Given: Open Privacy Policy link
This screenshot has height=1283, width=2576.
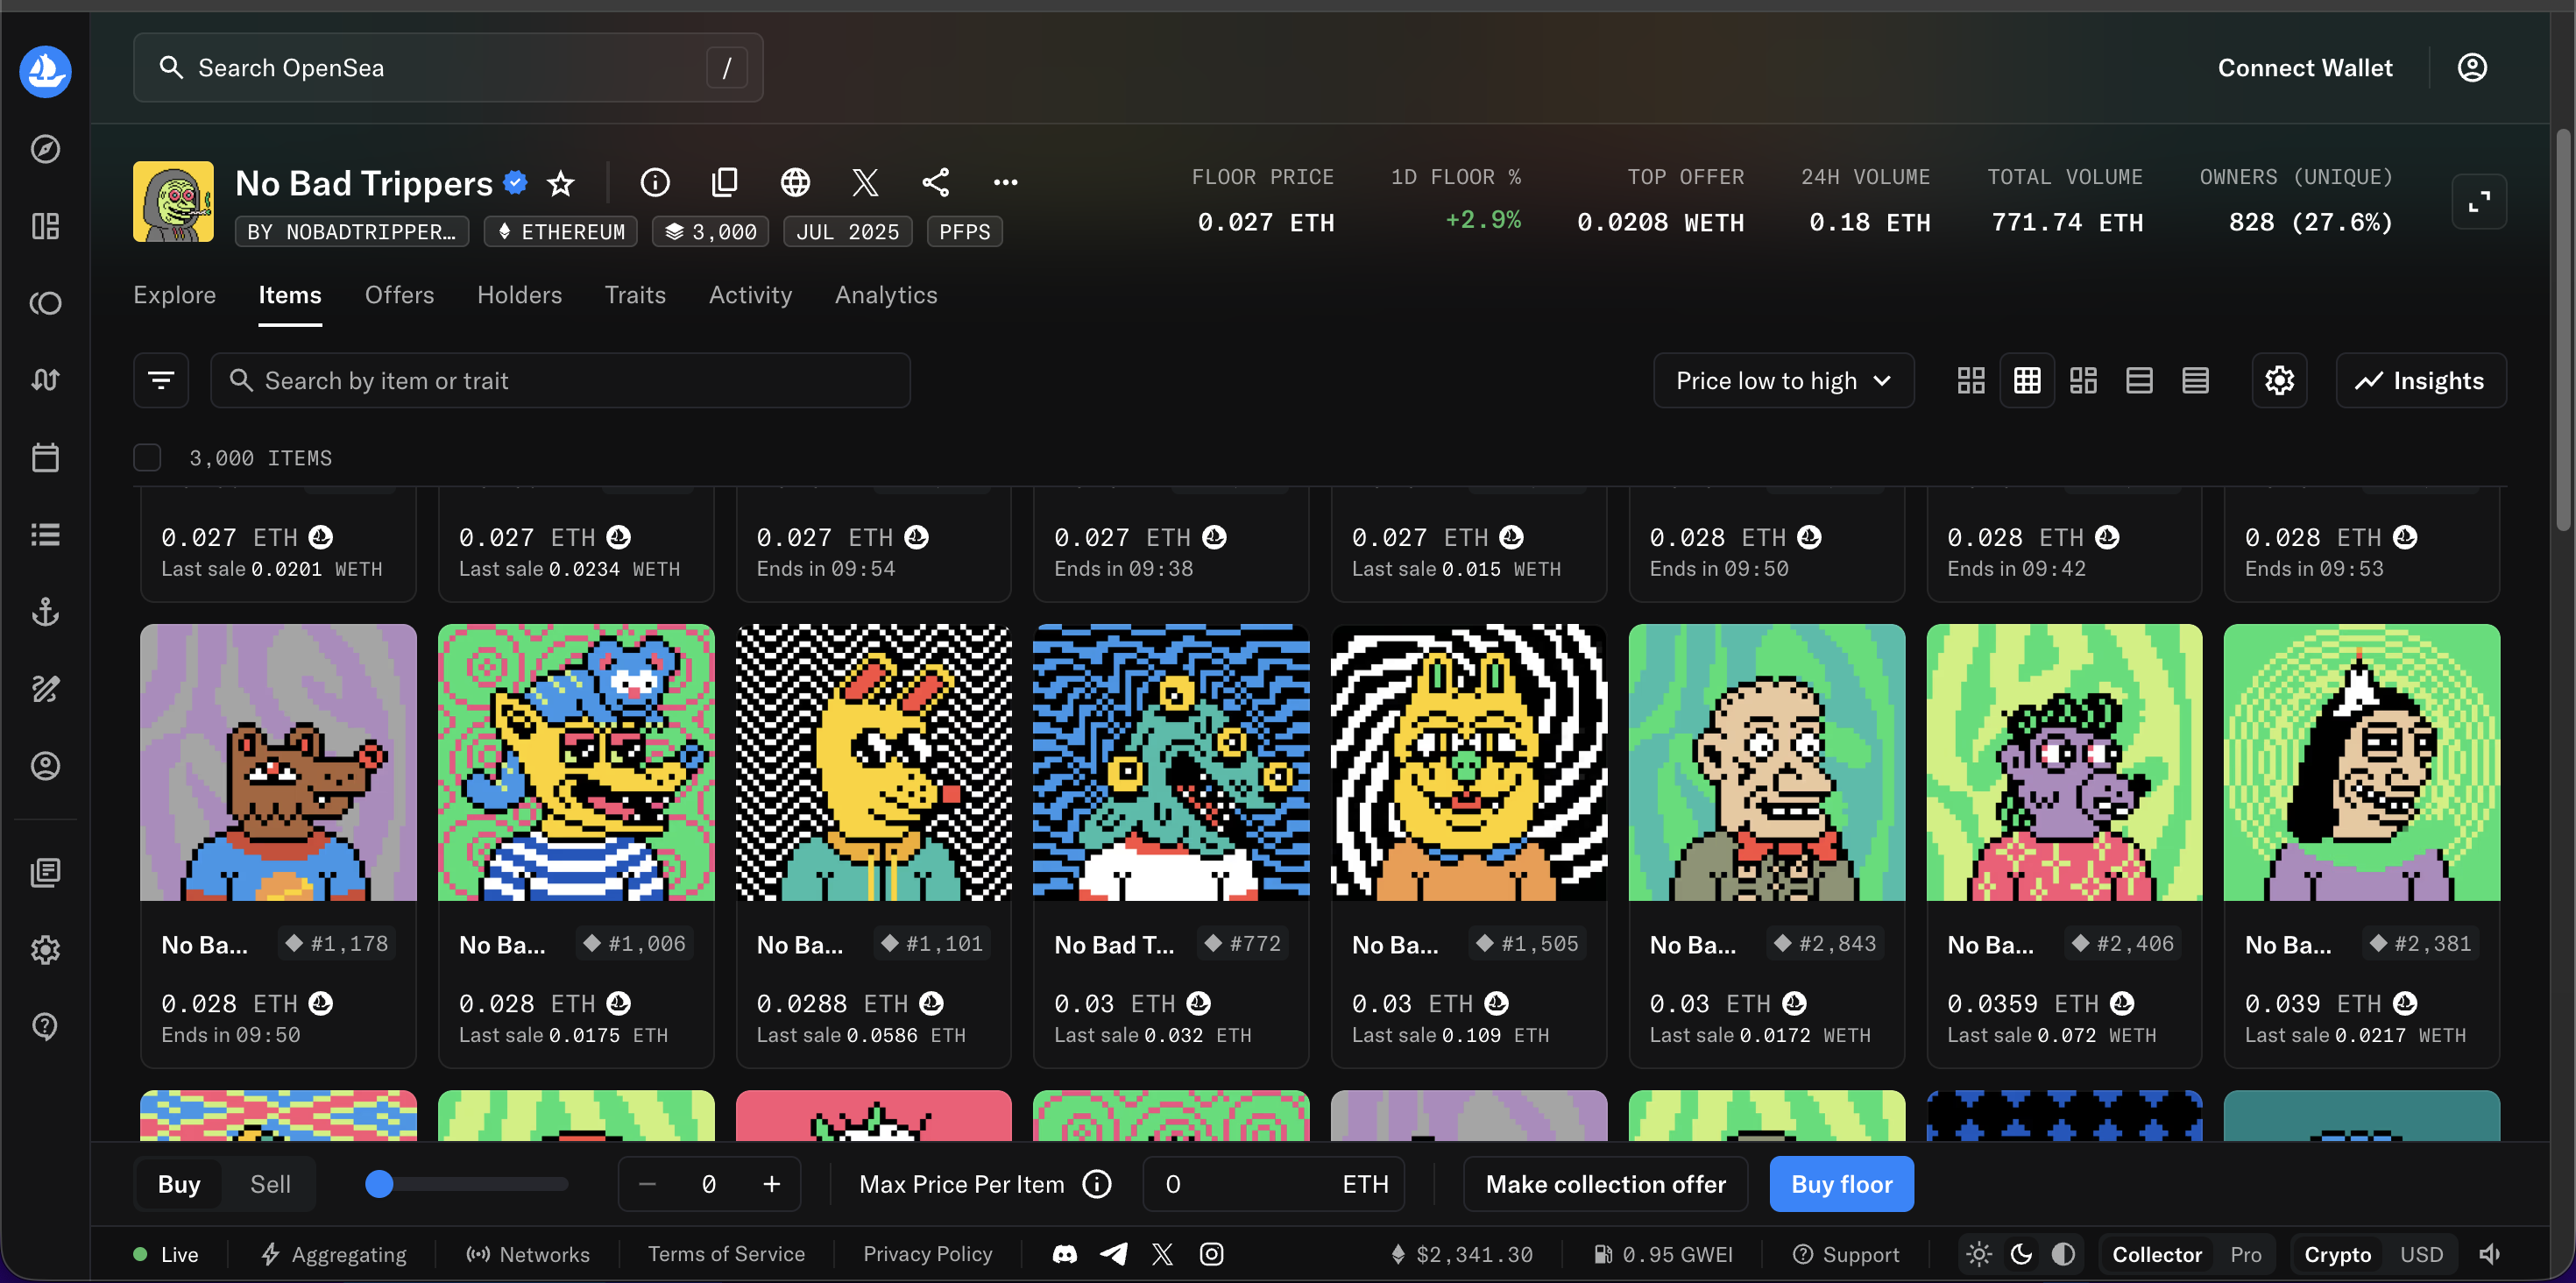Looking at the screenshot, I should pos(928,1254).
